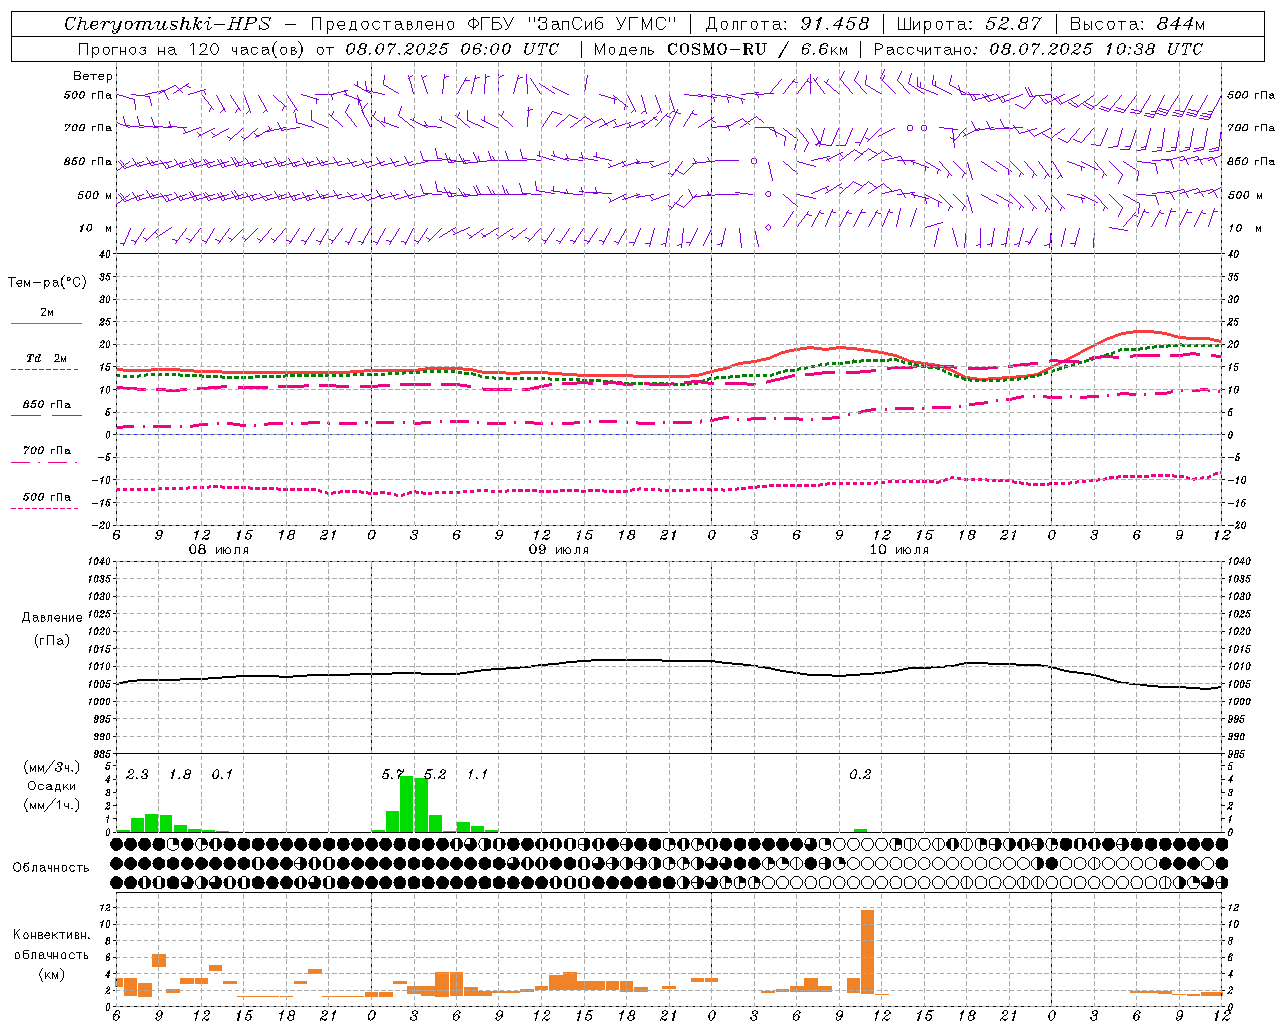This screenshot has height=1024, width=1280.
Task: Click the '500 гПа' temperature legend label
Action: [x=47, y=497]
